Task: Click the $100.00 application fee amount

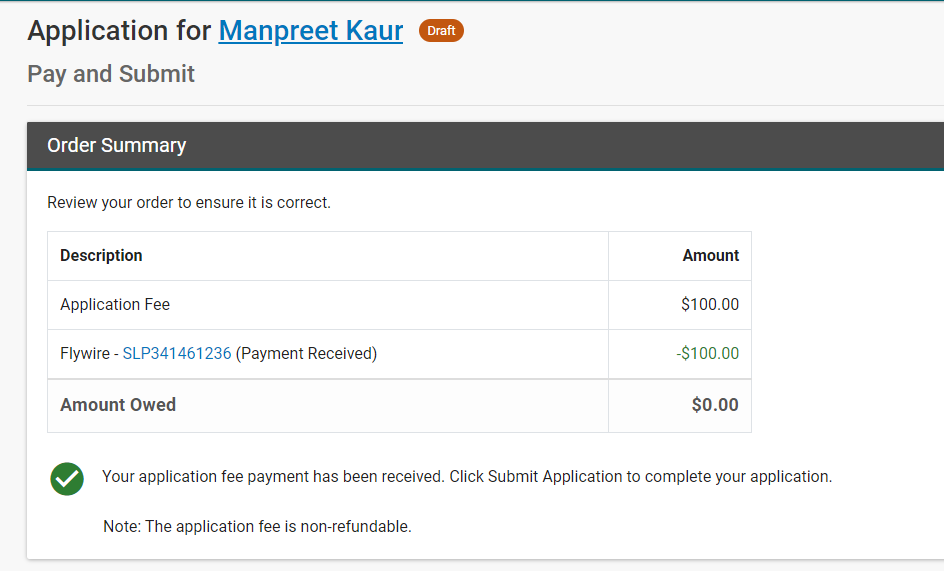Action: 710,305
